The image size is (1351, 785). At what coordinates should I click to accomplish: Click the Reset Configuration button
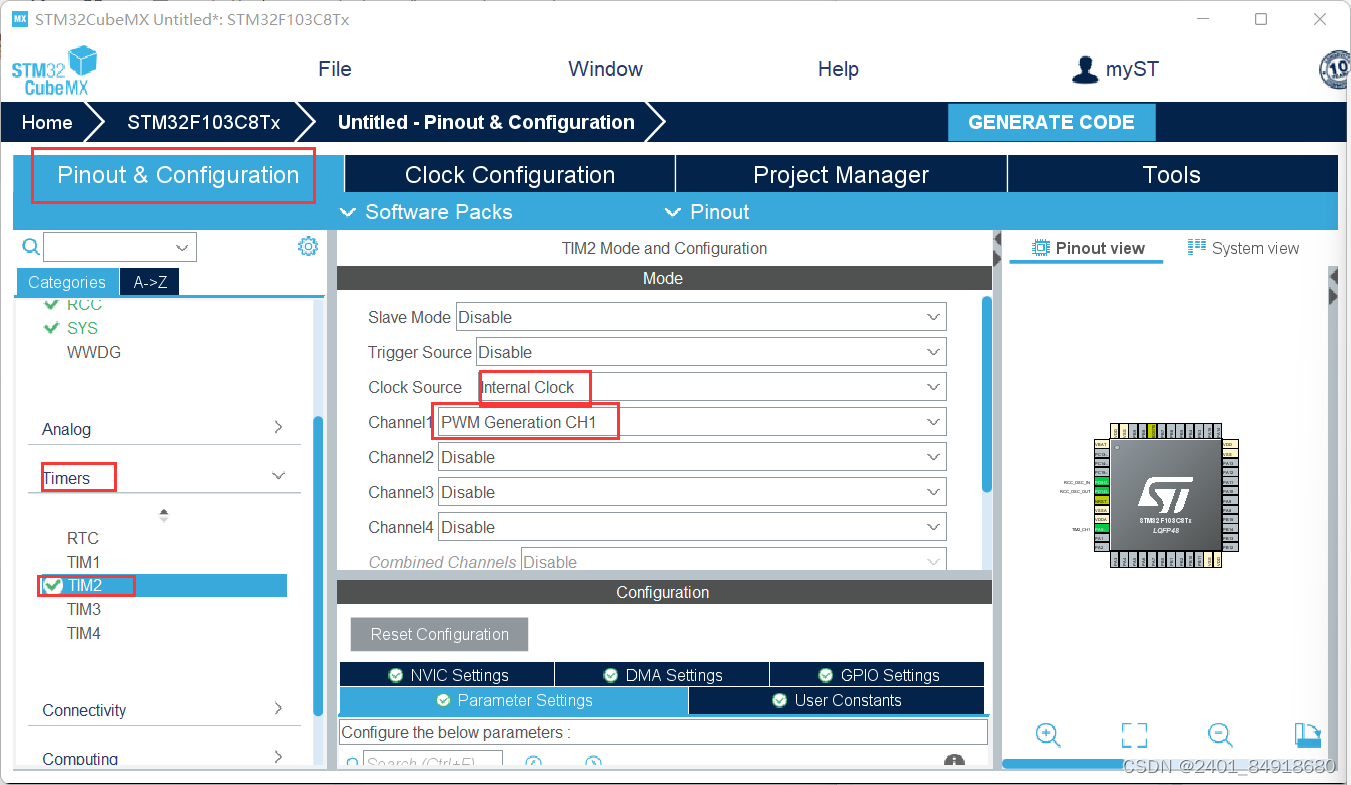tap(439, 634)
